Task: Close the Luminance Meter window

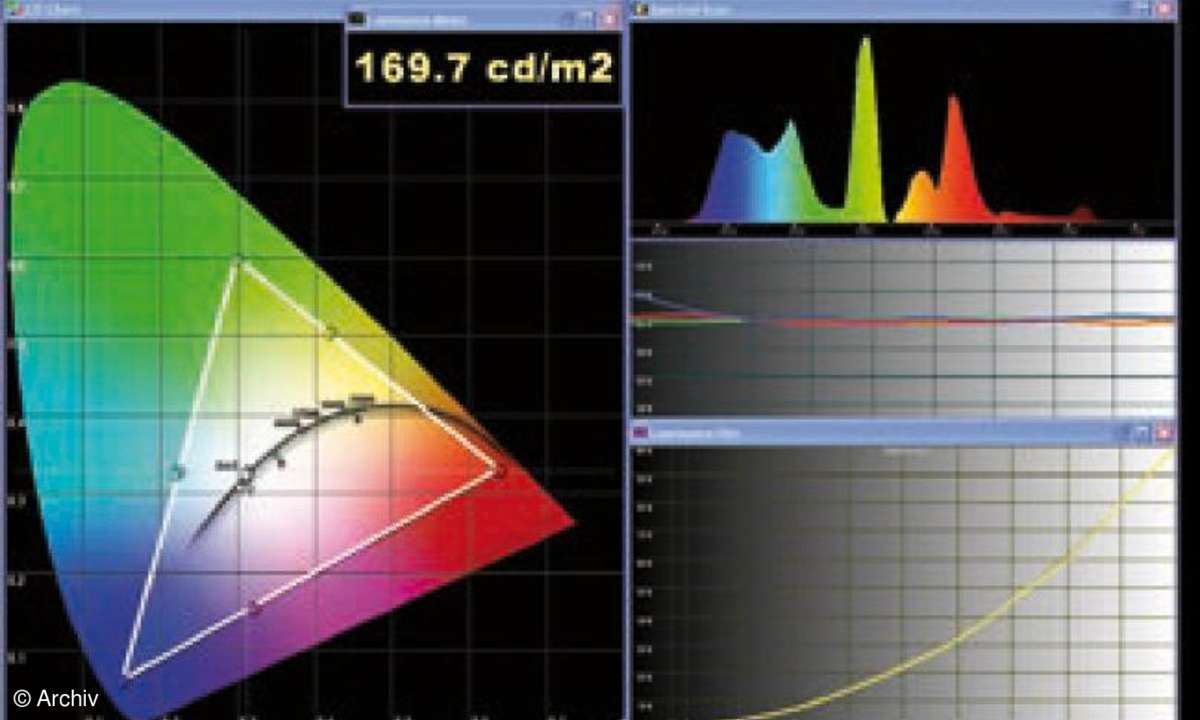Action: [609, 19]
